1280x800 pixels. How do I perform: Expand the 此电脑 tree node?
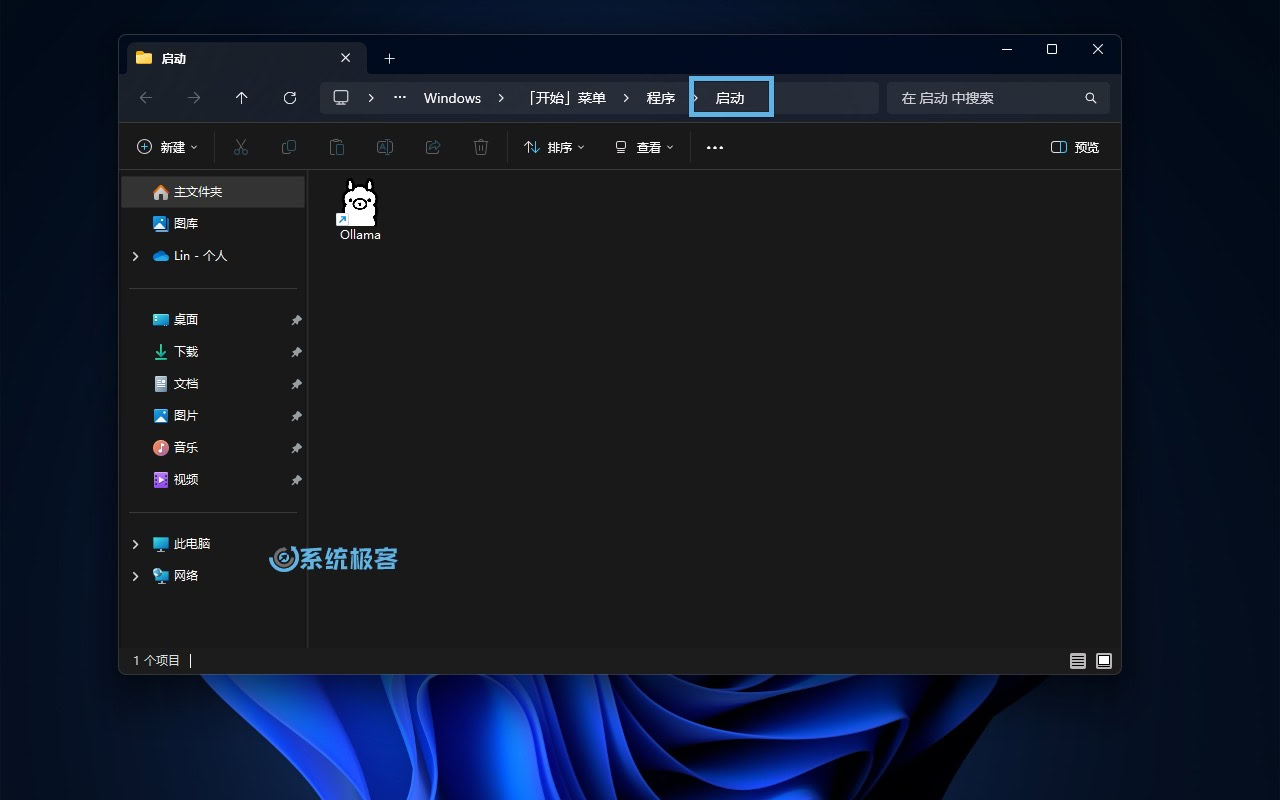pyautogui.click(x=136, y=544)
